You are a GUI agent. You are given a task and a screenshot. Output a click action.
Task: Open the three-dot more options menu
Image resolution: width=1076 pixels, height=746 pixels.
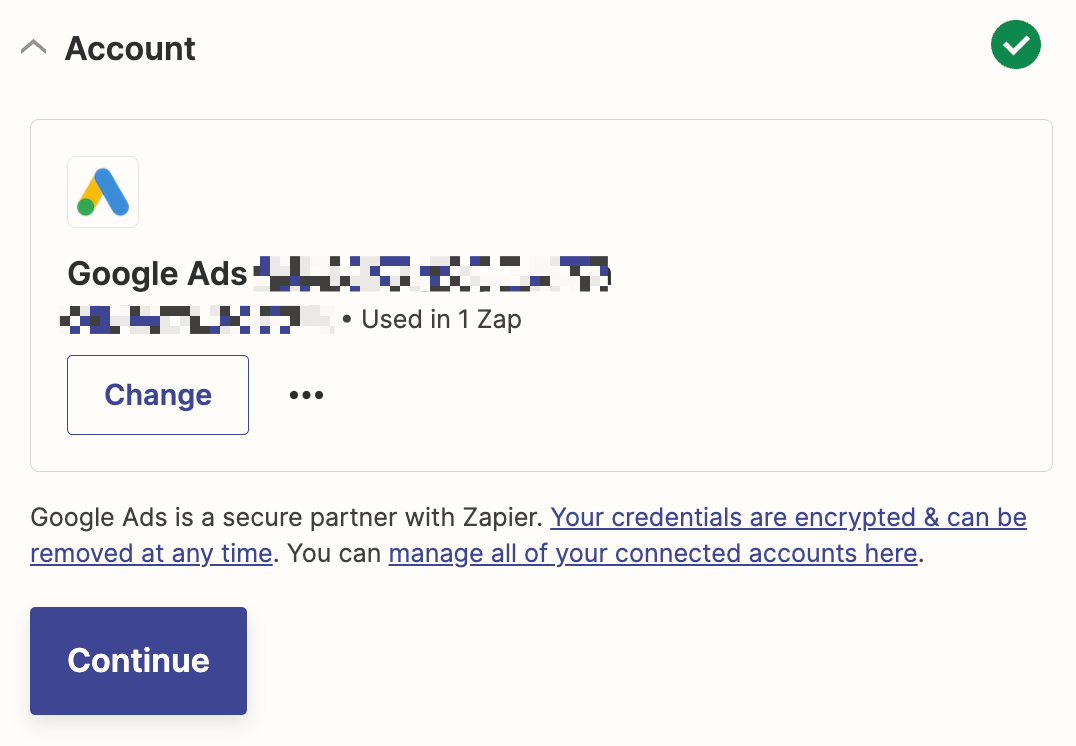(x=306, y=395)
